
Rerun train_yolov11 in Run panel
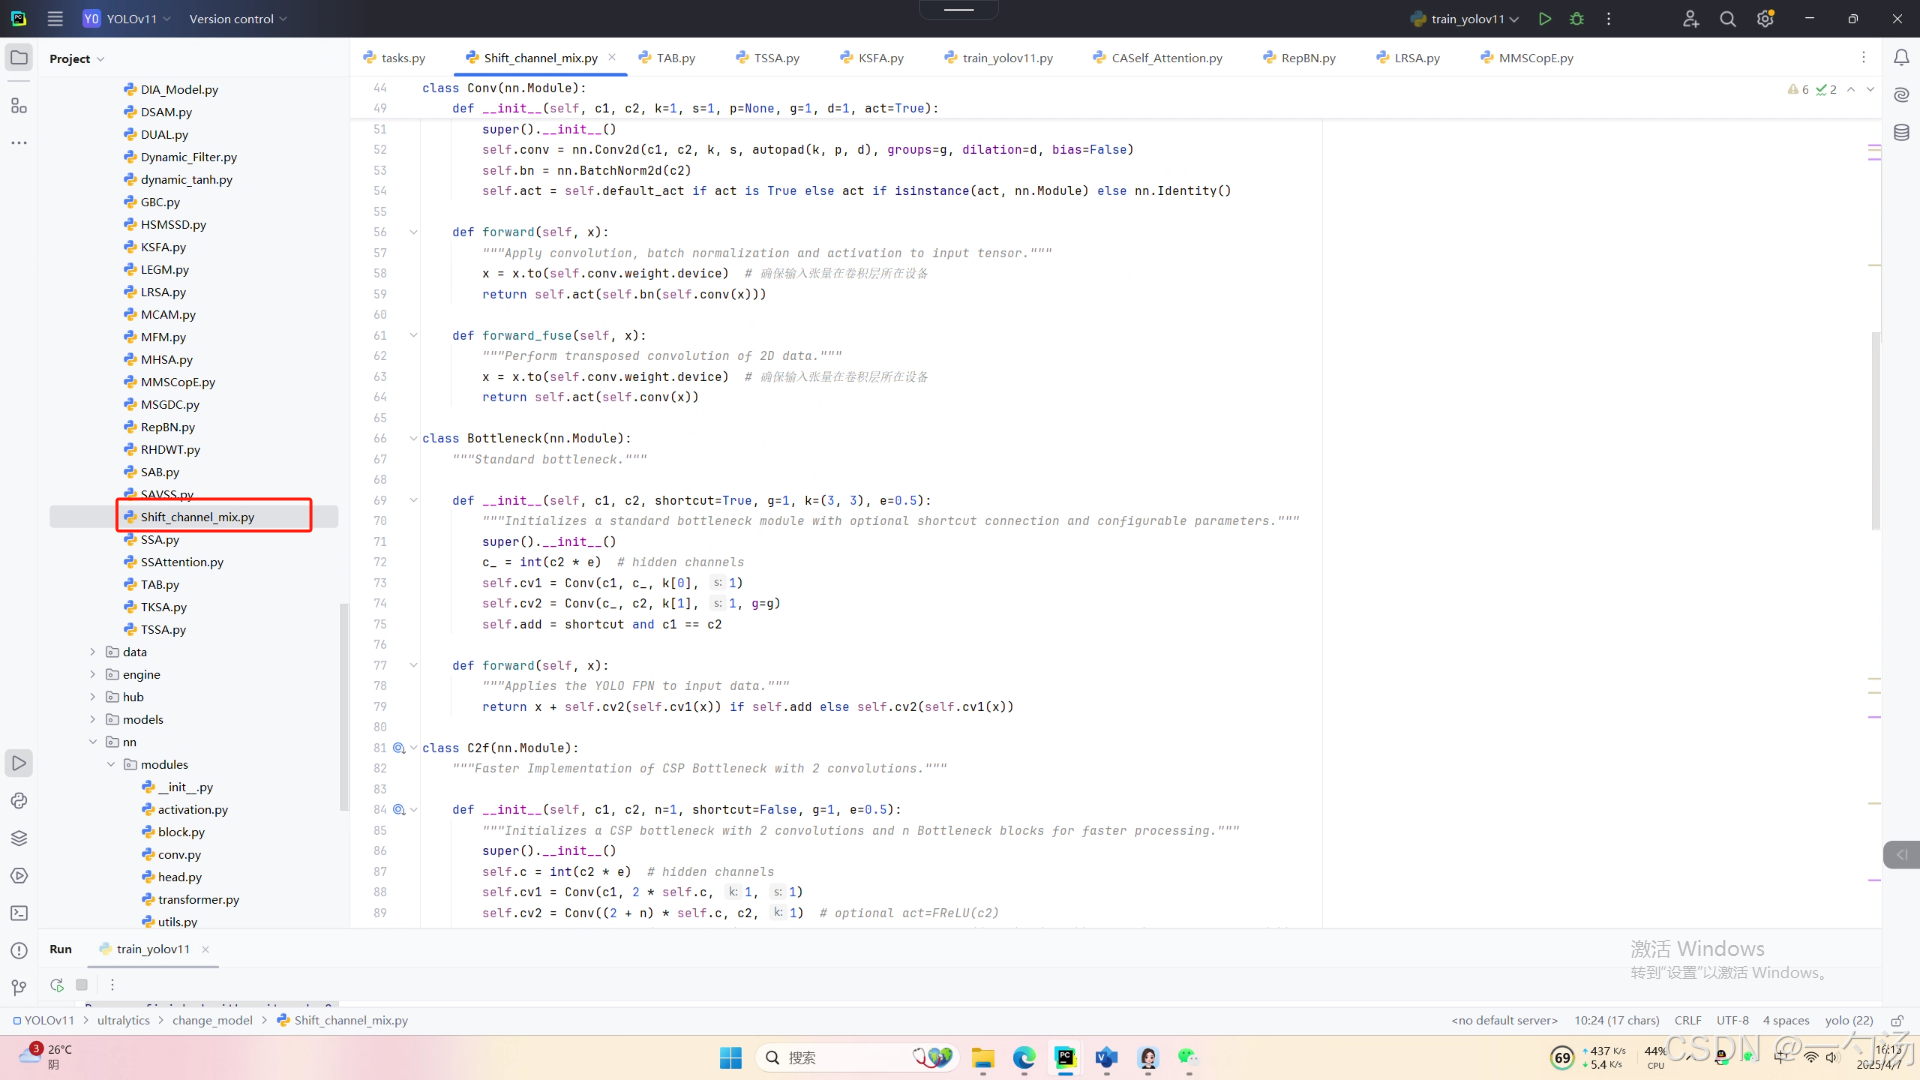point(57,985)
